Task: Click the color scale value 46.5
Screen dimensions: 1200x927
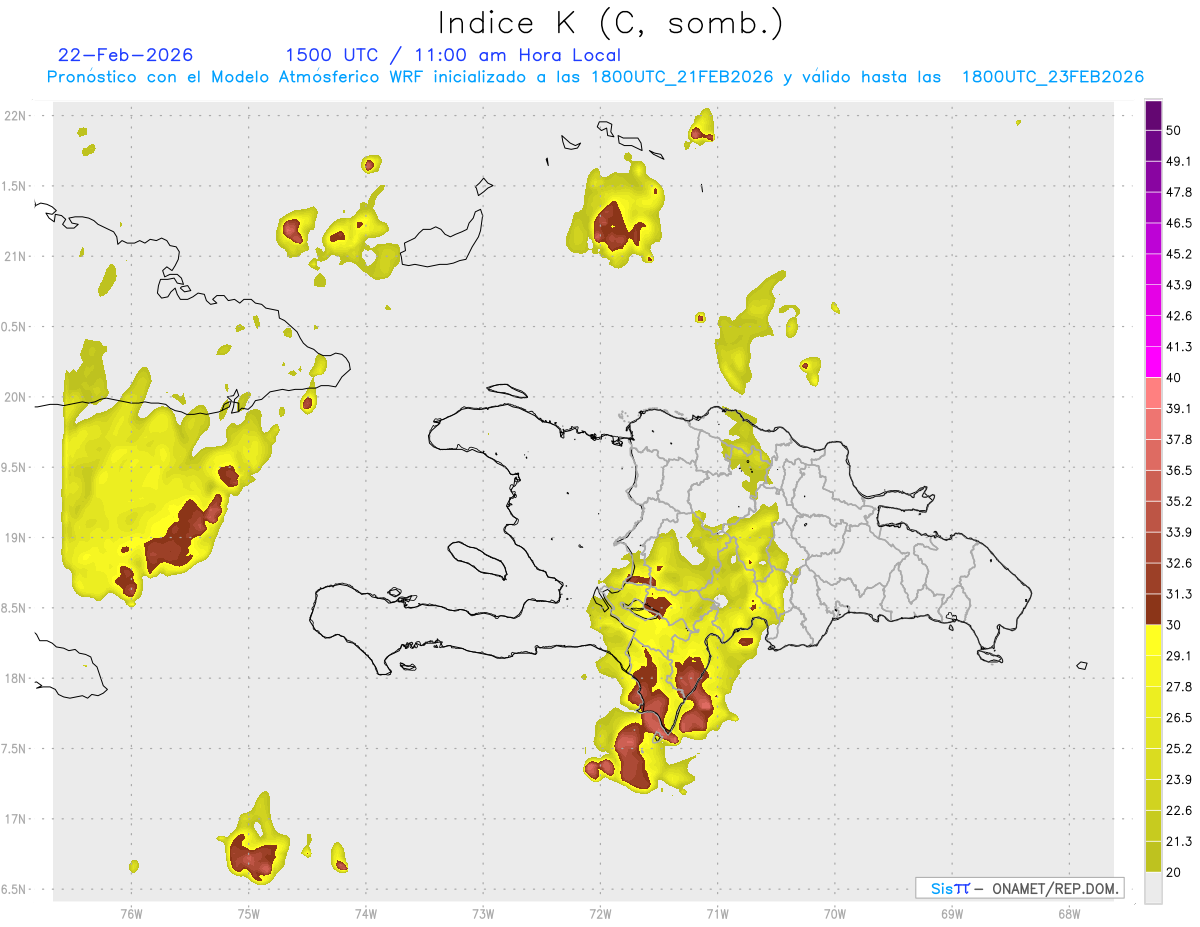Action: point(1179,223)
